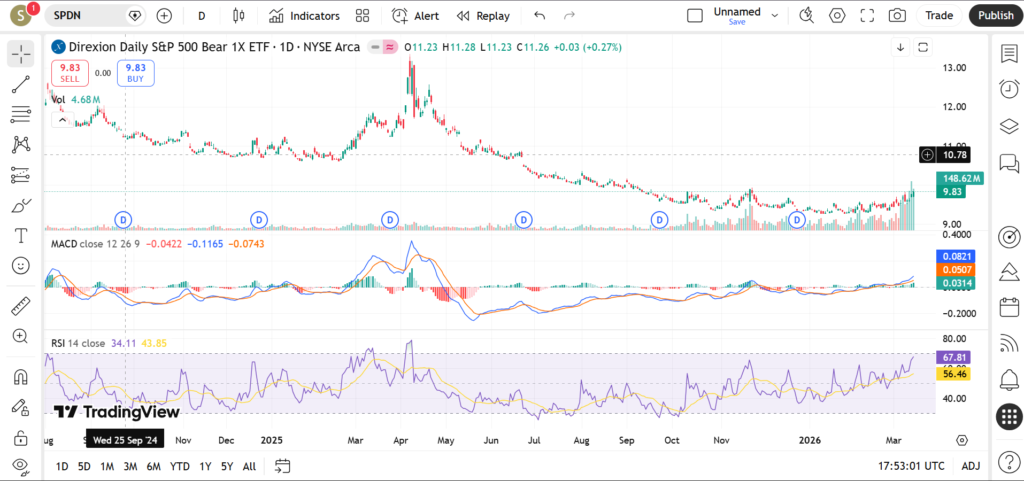
Task: Open the alerts clock icon in sidebar
Action: point(1008,89)
